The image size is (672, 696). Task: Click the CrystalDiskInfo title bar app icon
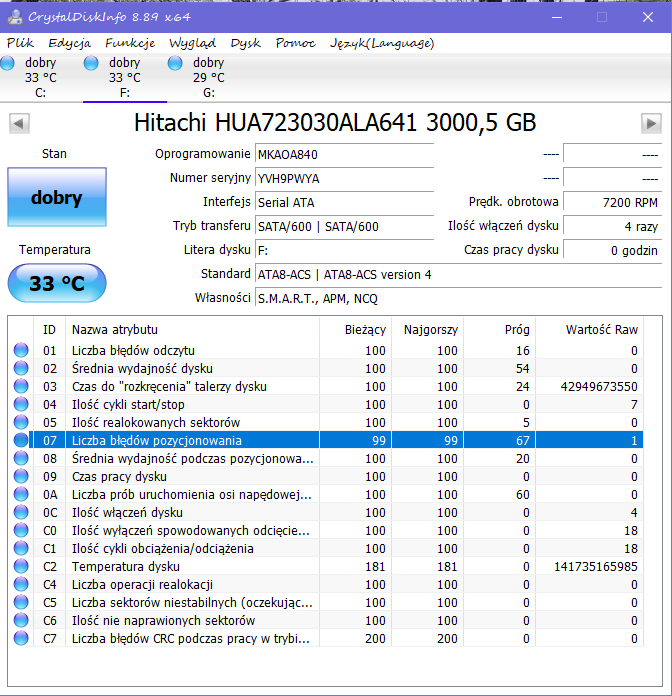pos(15,17)
